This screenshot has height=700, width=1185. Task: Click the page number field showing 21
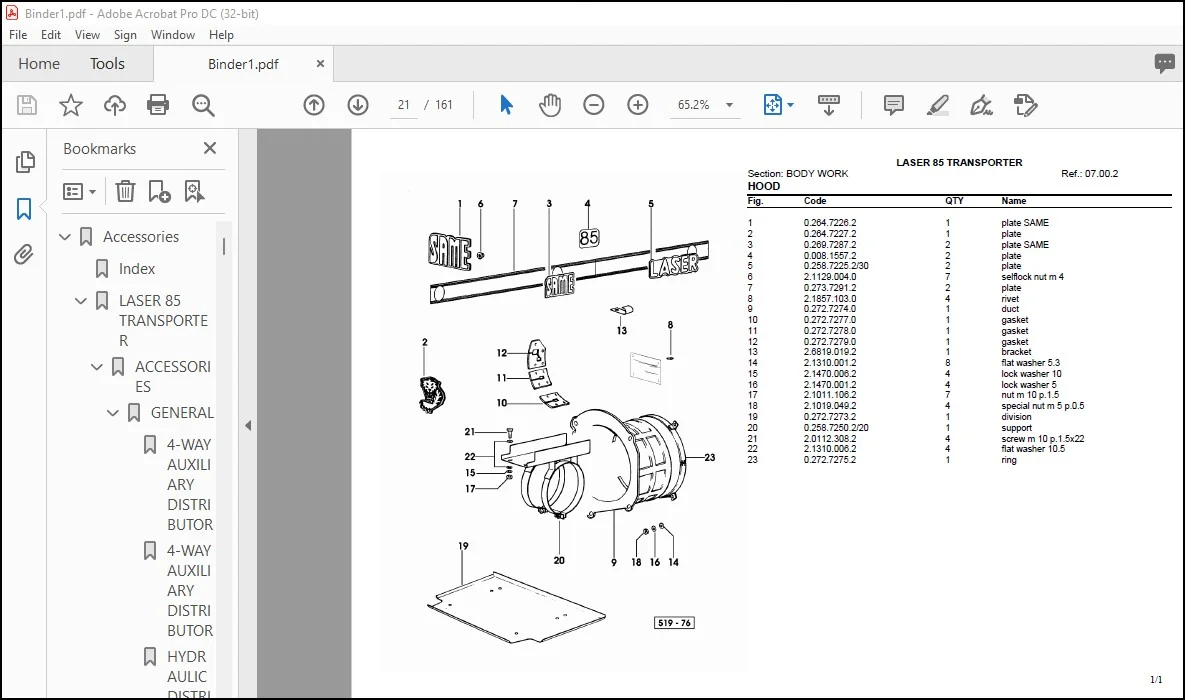point(404,105)
